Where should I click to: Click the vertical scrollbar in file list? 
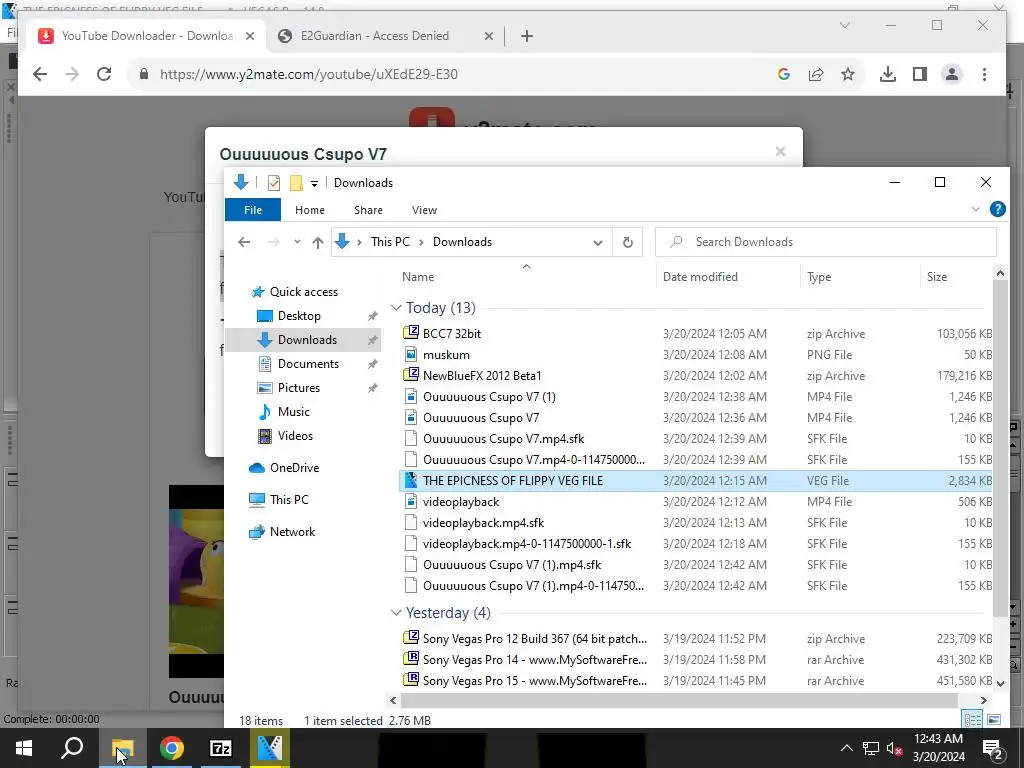pos(1000,448)
